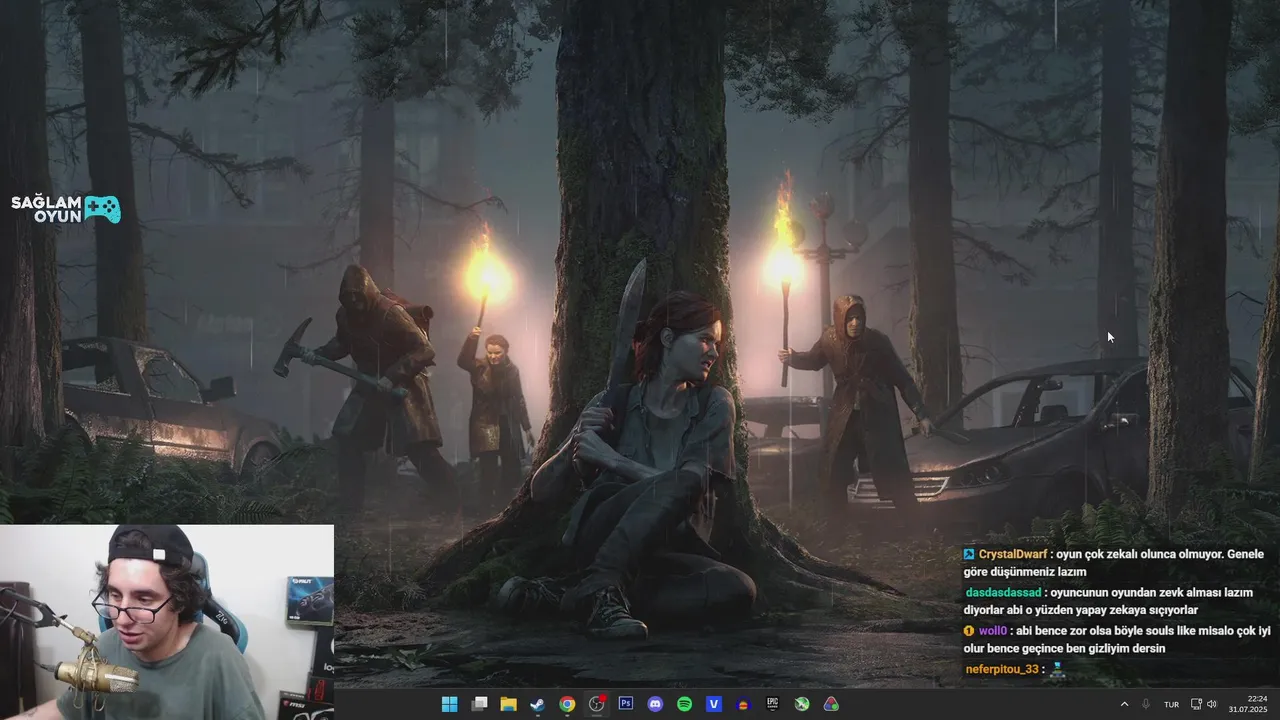This screenshot has width=1280, height=720.
Task: Click the badge next to CrystalDwarf
Action: point(969,554)
